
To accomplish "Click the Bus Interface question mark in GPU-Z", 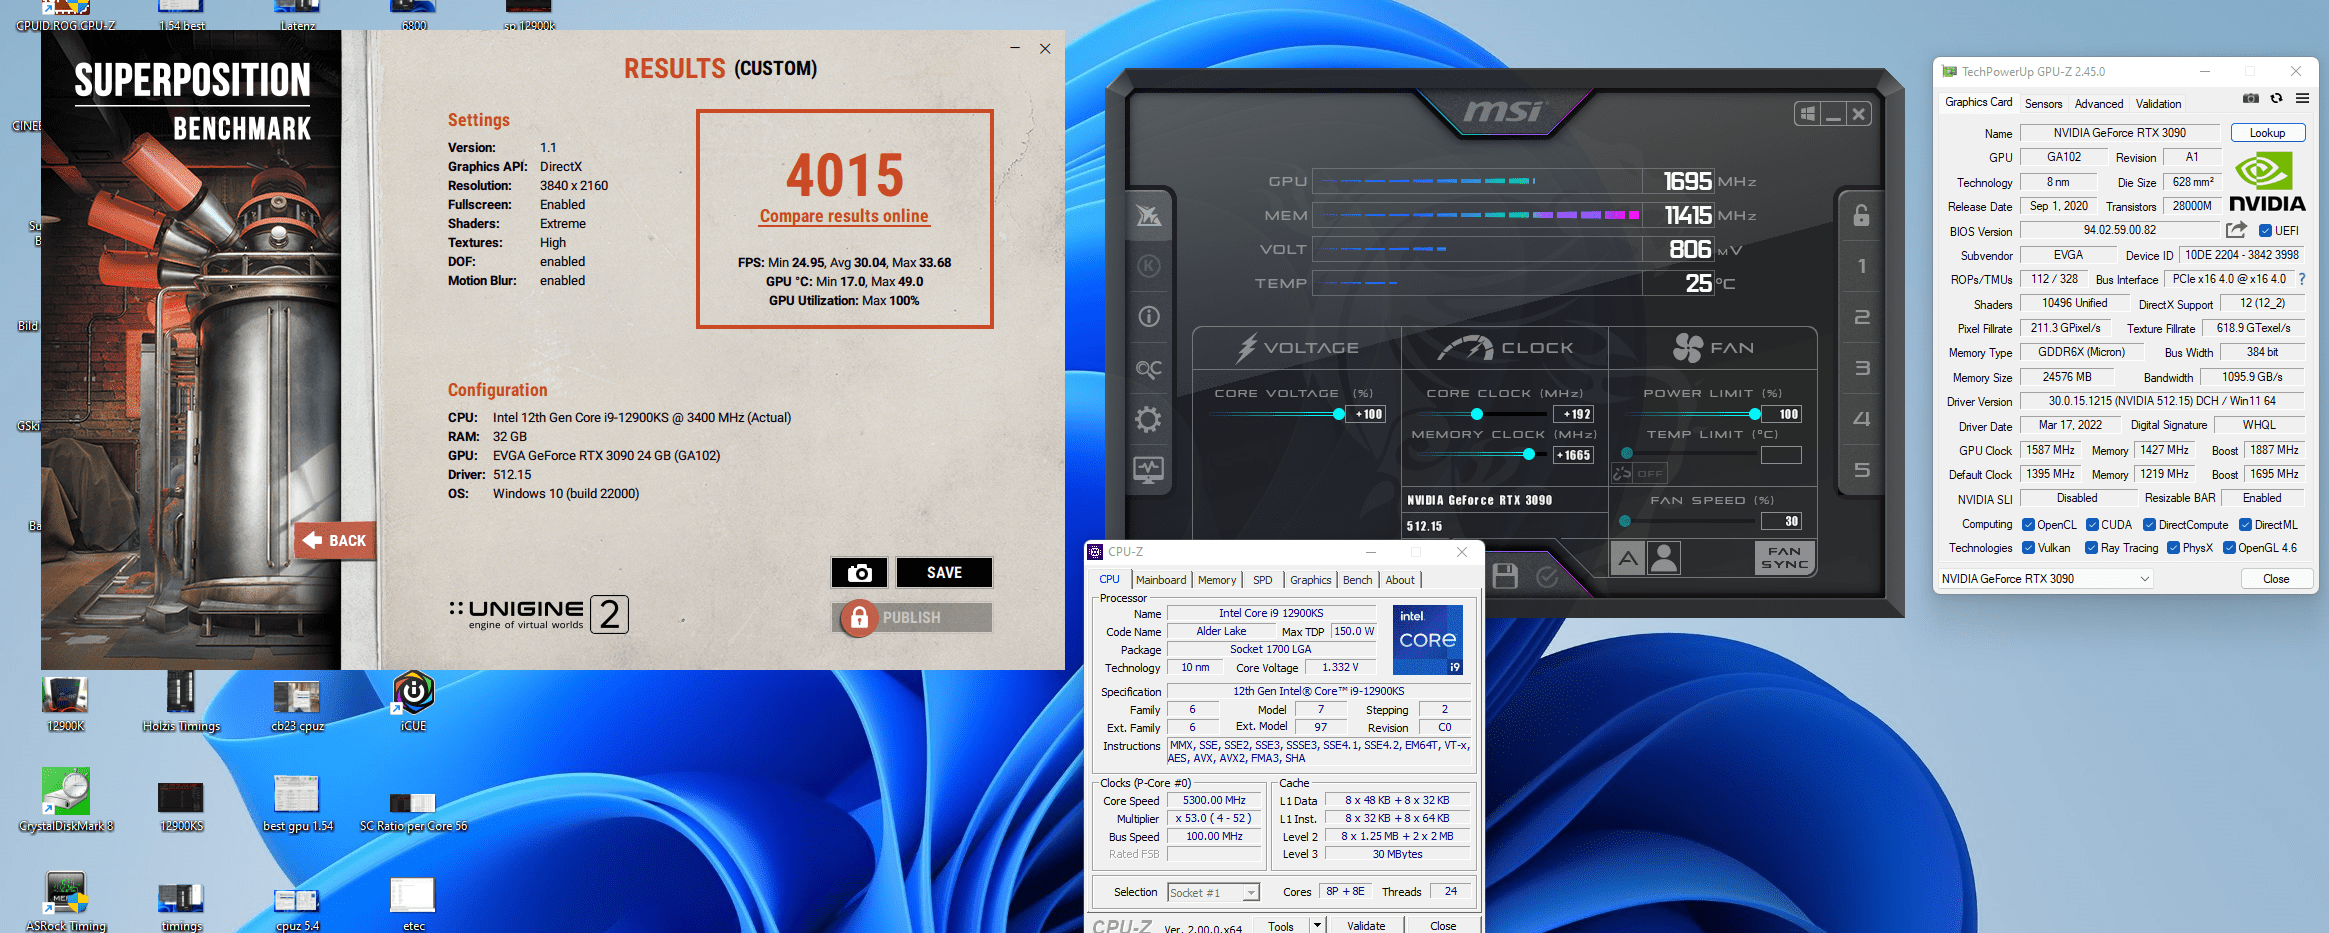I will click(x=2302, y=279).
